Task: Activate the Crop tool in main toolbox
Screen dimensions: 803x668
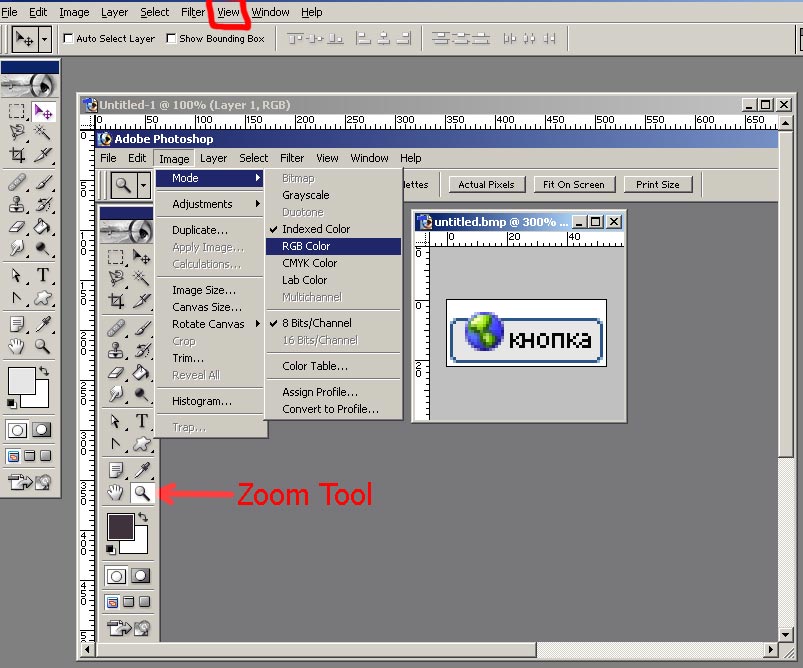Action: pos(16,154)
